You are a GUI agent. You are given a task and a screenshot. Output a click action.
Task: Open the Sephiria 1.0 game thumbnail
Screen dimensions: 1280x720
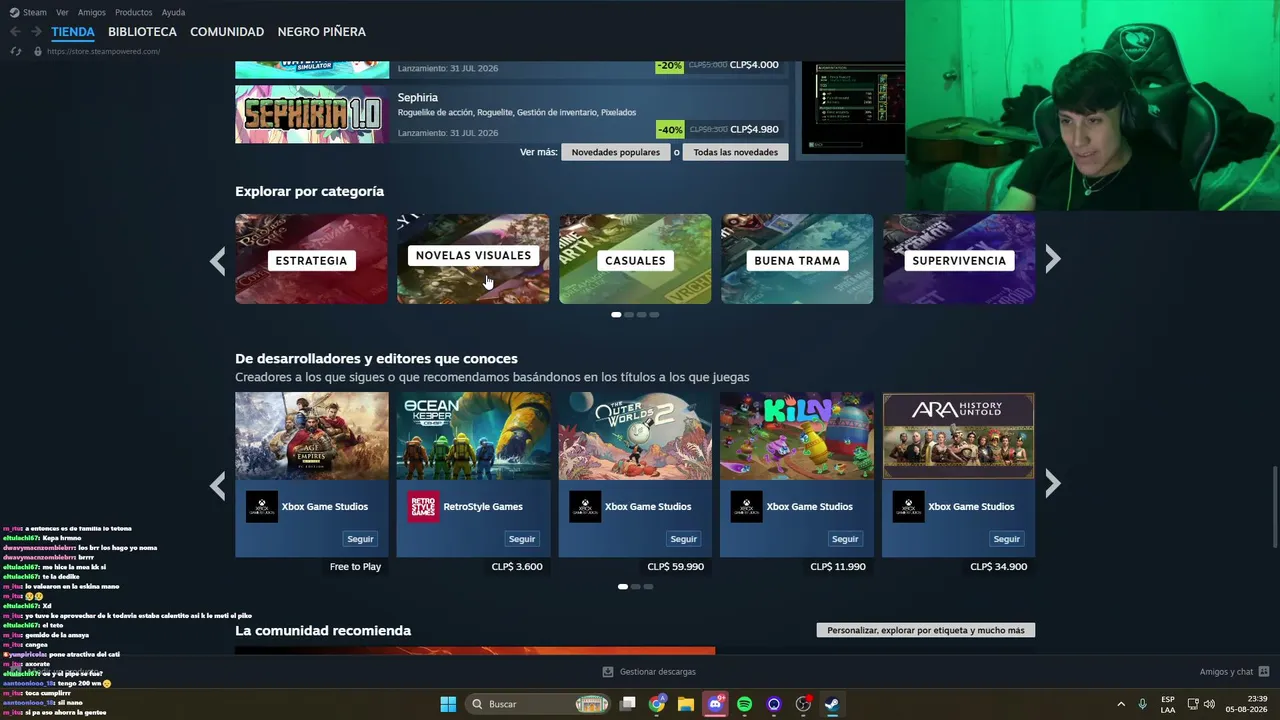[312, 114]
